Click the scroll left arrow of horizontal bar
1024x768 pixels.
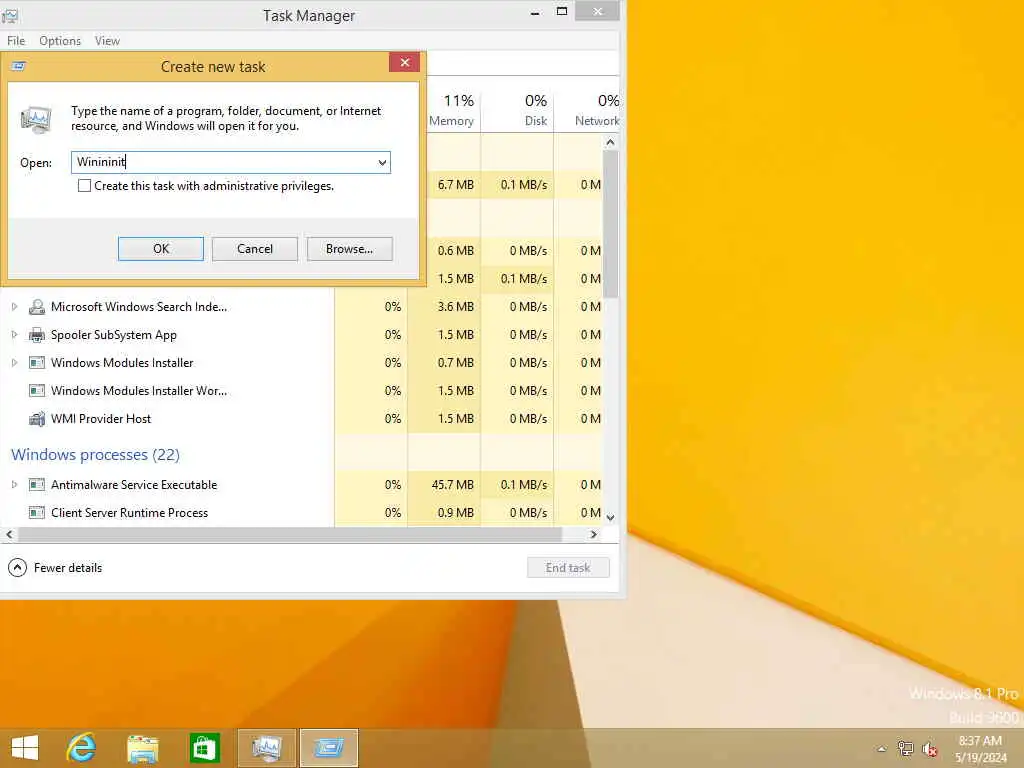point(9,535)
